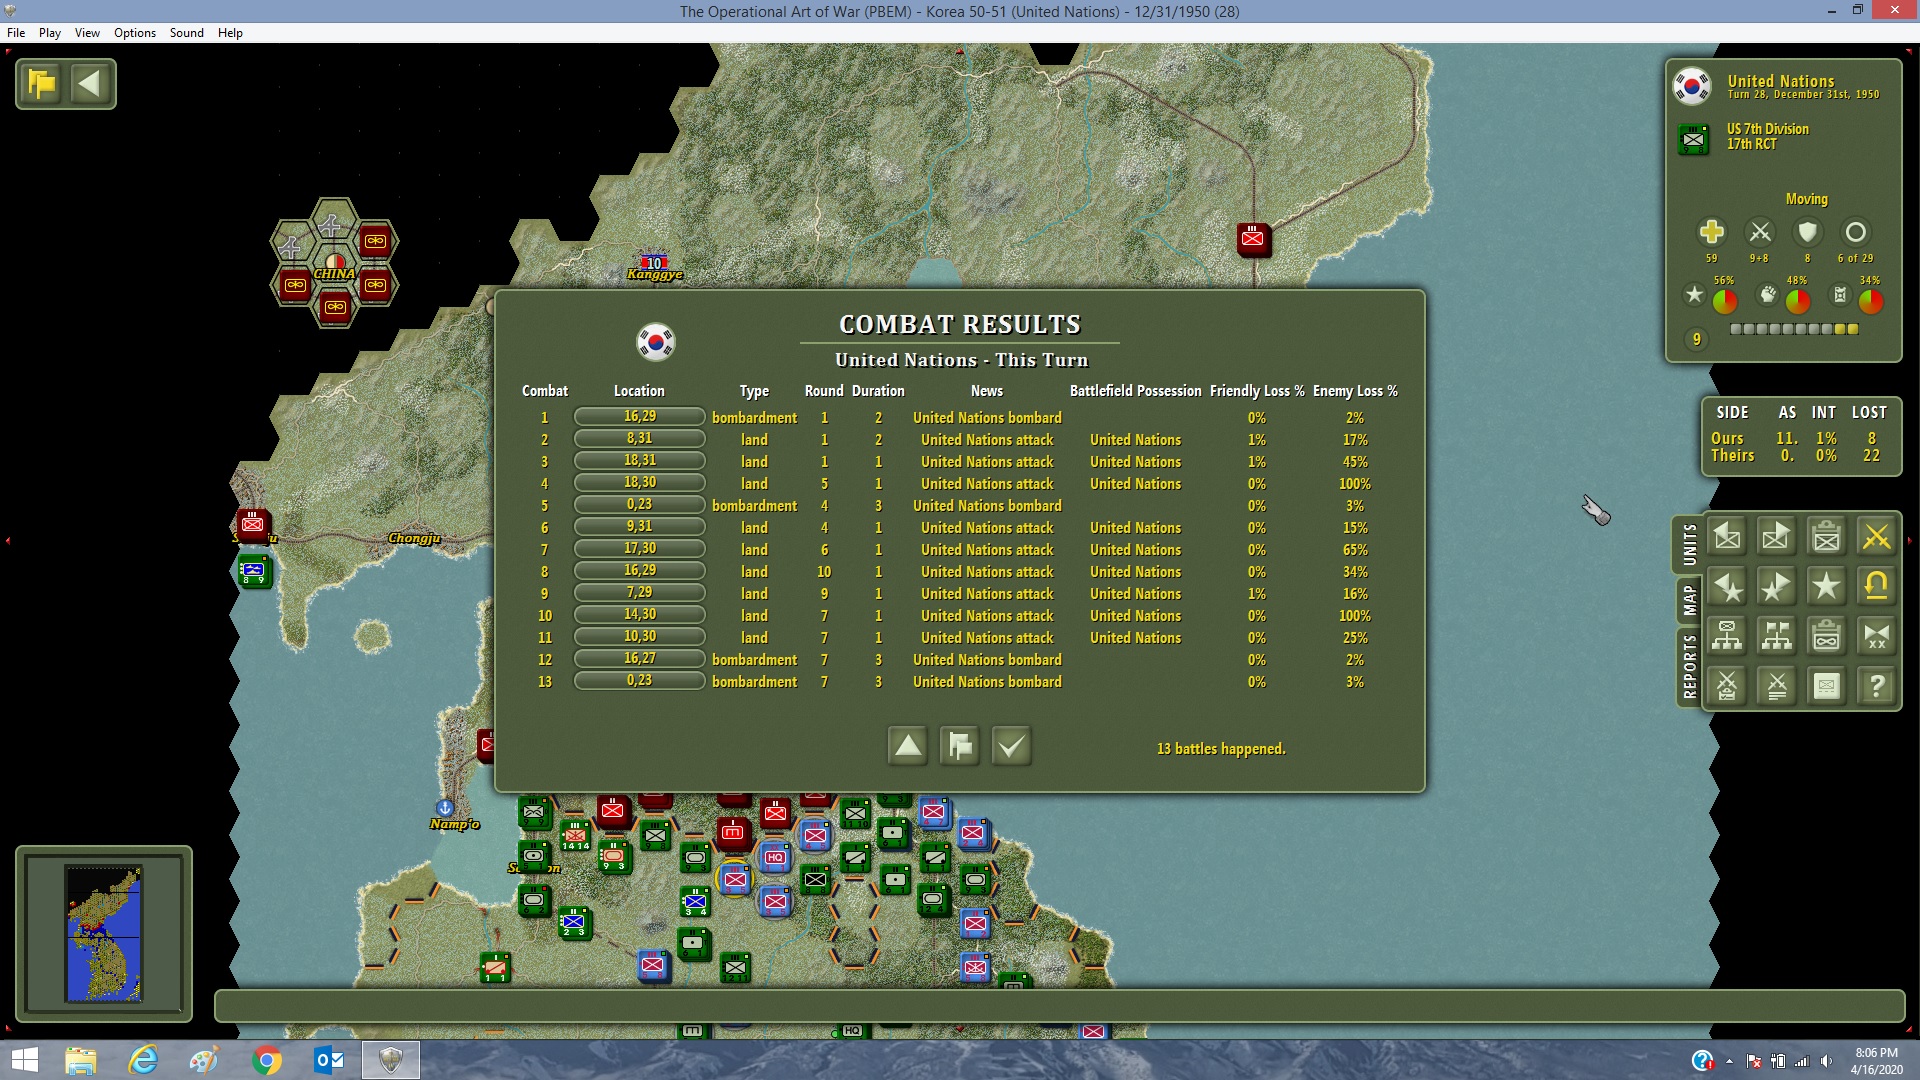Click the fuel can supply icon

(x=1840, y=295)
